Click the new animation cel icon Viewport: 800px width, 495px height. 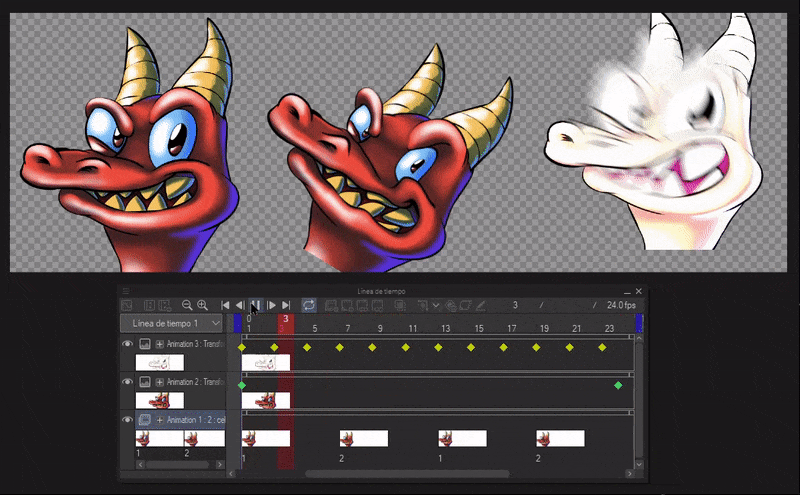(164, 305)
